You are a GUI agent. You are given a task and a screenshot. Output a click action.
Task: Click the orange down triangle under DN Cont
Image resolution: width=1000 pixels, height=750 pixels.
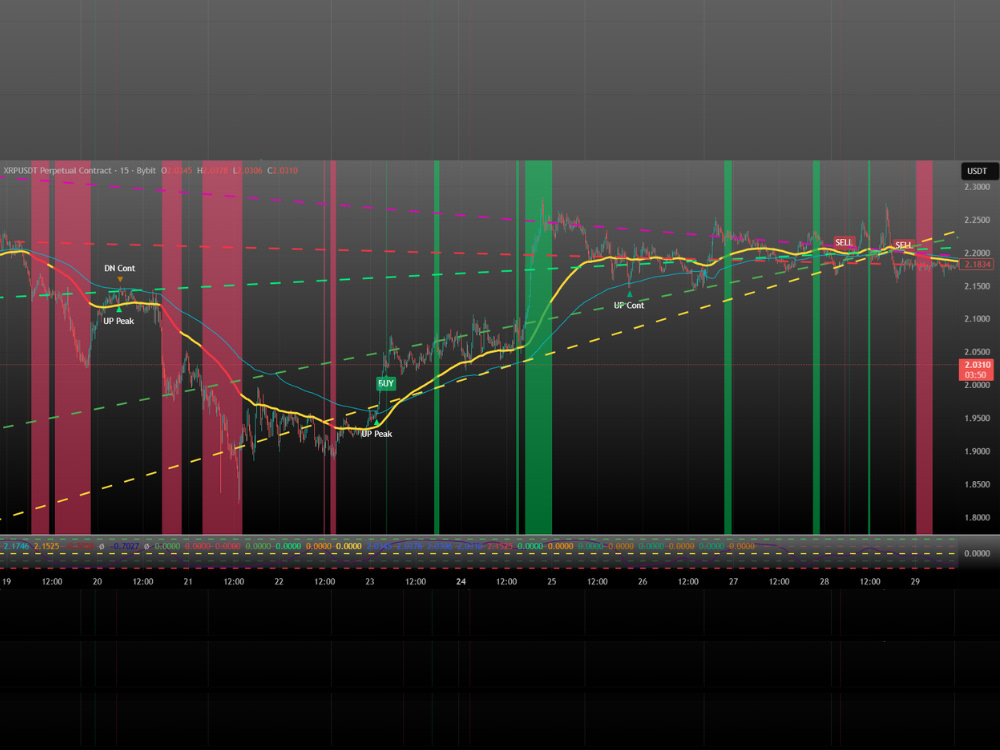pyautogui.click(x=120, y=279)
